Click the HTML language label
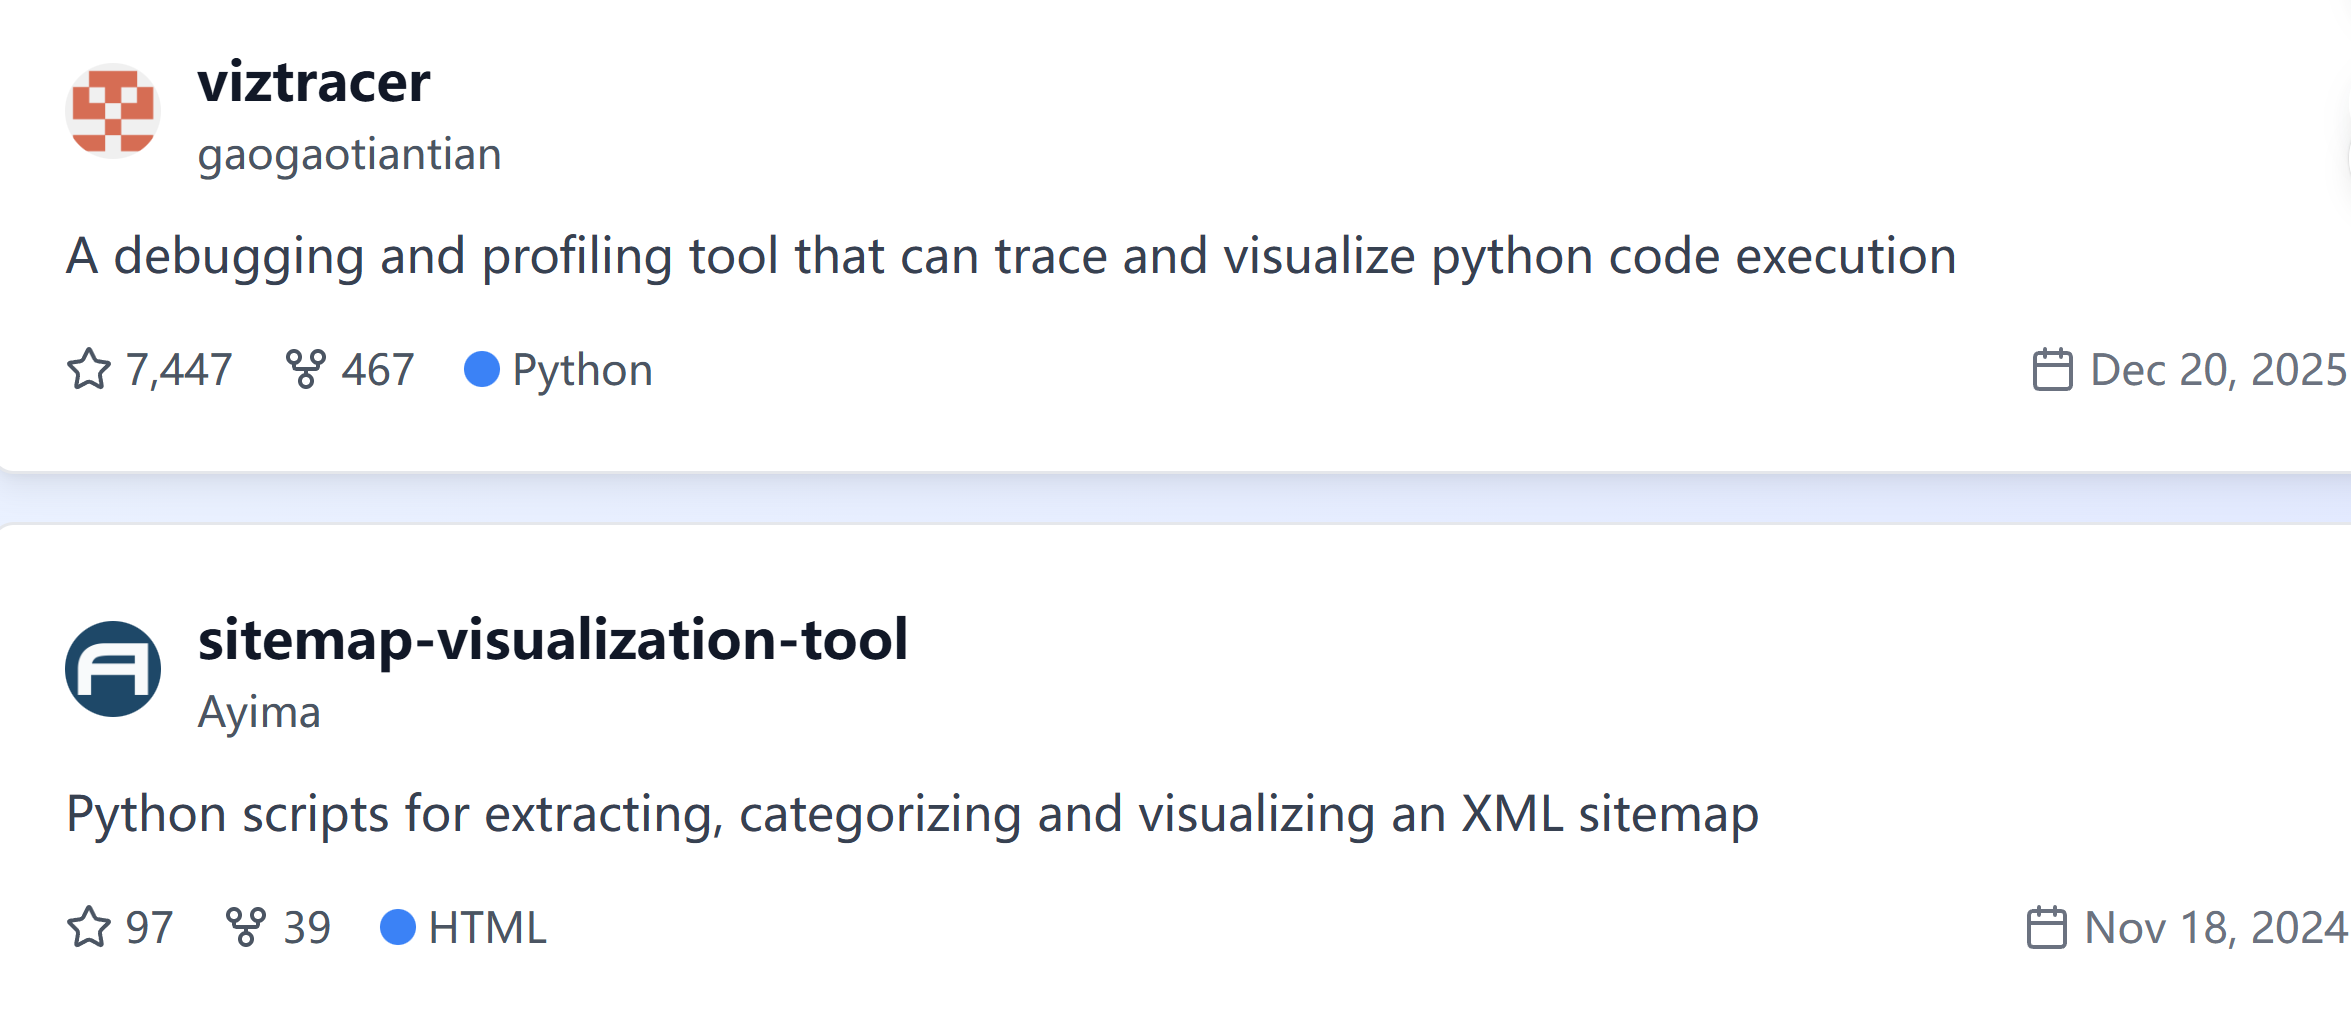2351x1018 pixels. (487, 928)
